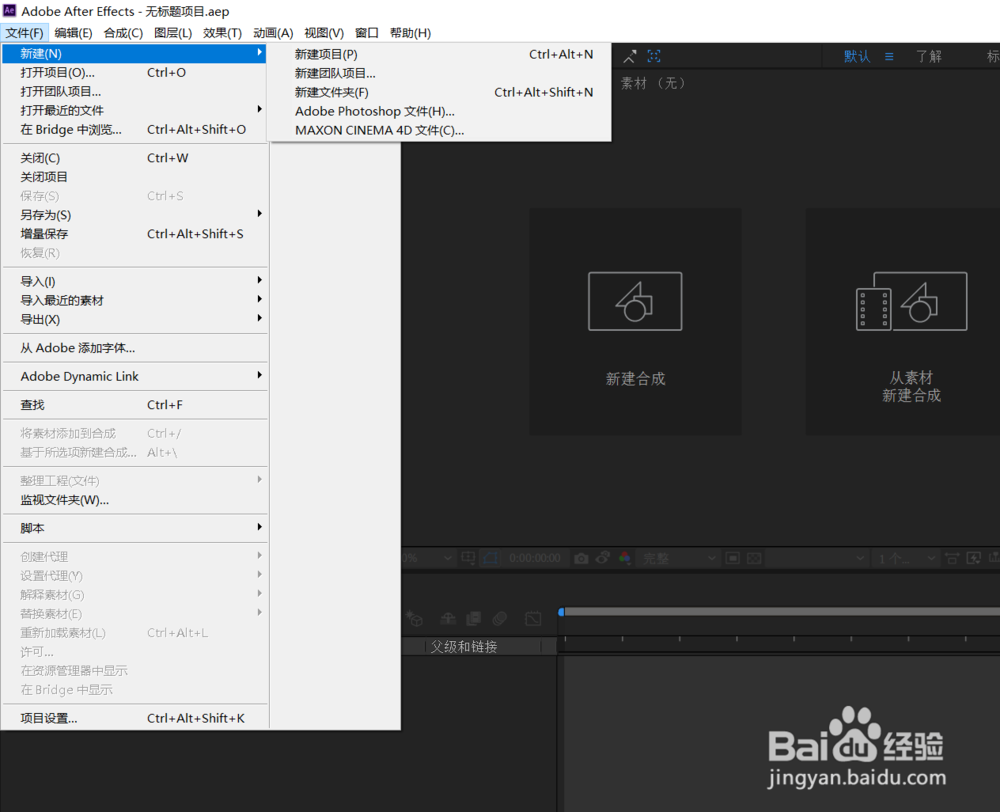This screenshot has height=812, width=1000.
Task: Toggle the transparency grid icon
Action: (754, 559)
